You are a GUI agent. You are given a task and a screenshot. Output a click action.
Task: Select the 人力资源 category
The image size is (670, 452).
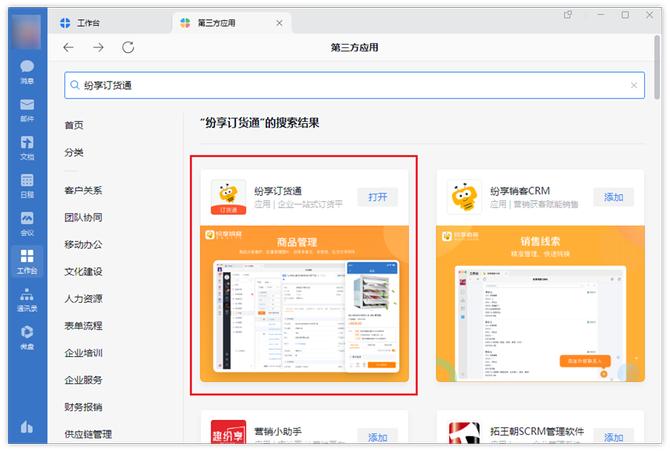(x=83, y=298)
